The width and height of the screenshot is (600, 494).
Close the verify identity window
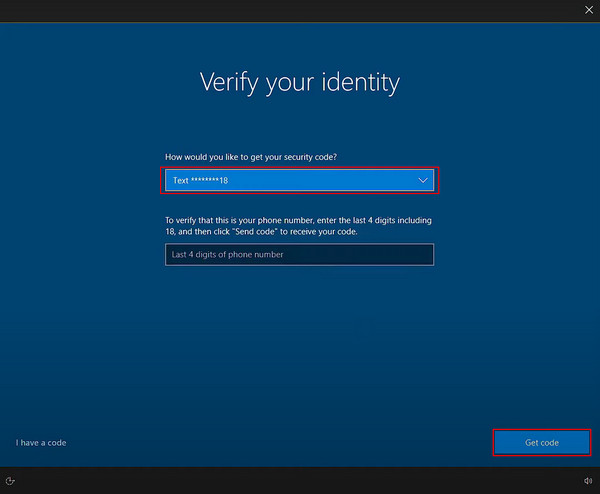click(x=589, y=10)
